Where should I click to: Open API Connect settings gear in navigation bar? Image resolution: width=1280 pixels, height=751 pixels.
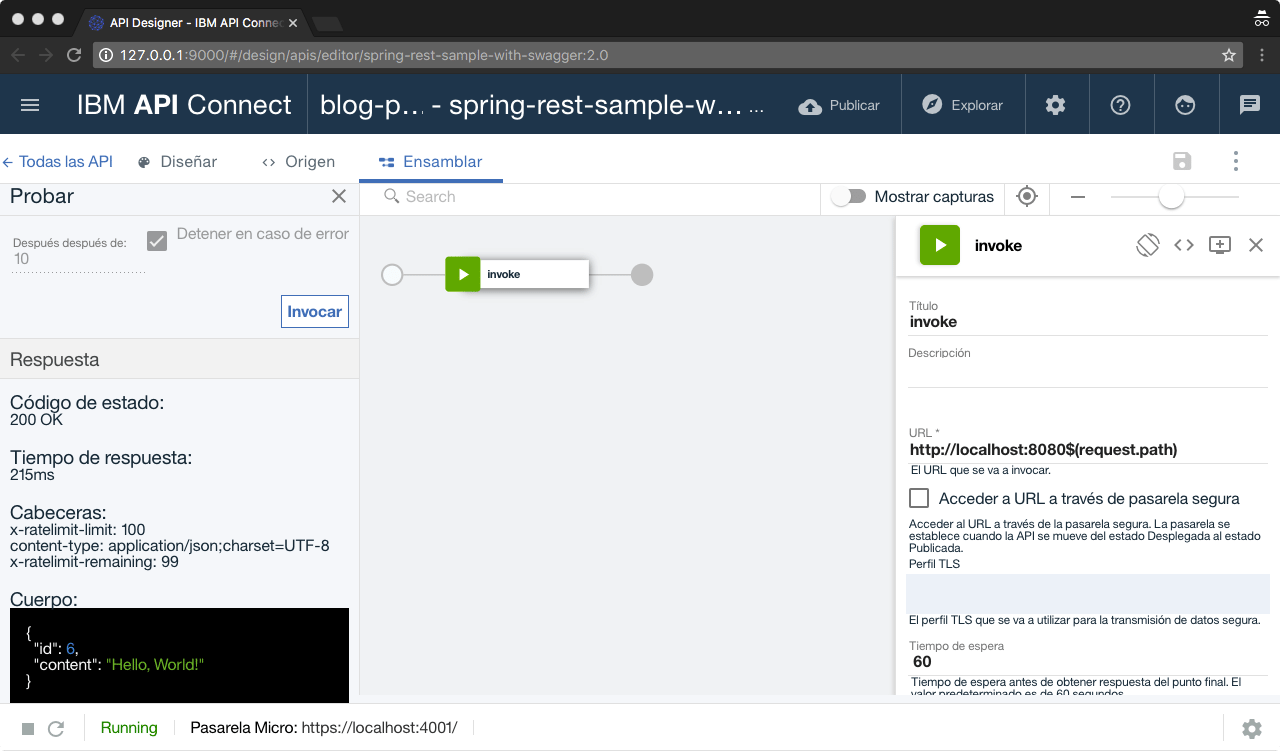(1056, 104)
